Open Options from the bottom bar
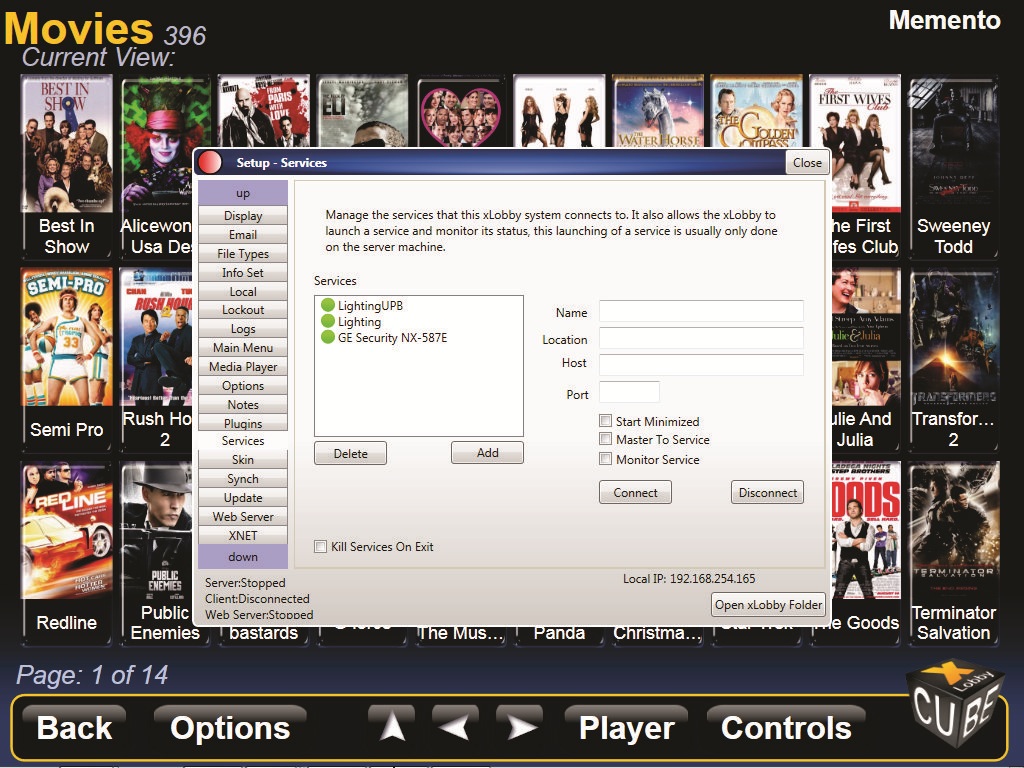 tap(230, 728)
